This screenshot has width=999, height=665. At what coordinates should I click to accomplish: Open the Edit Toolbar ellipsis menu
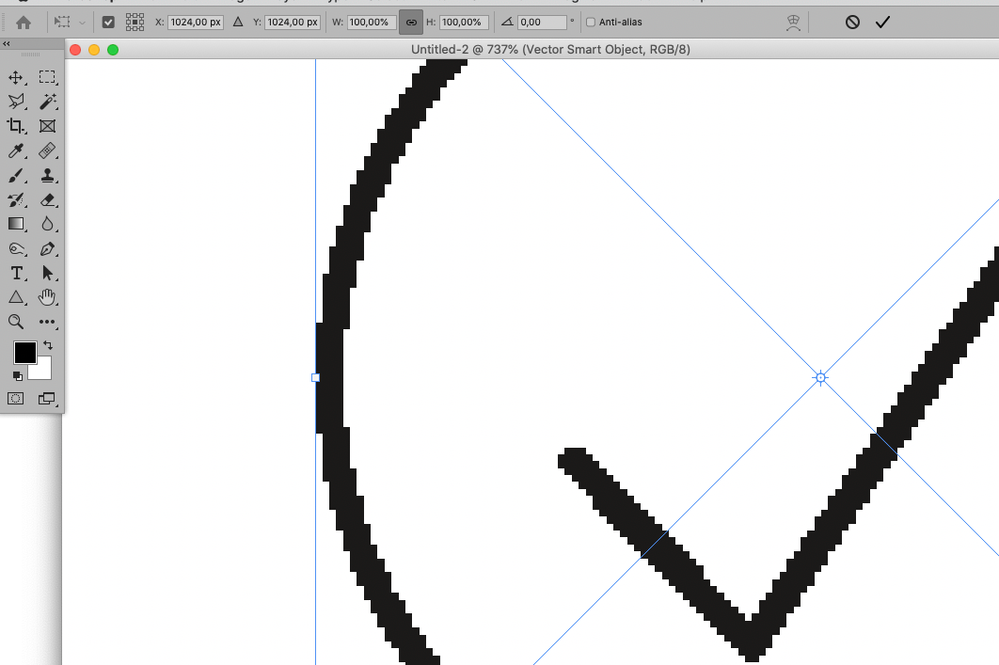(x=47, y=322)
